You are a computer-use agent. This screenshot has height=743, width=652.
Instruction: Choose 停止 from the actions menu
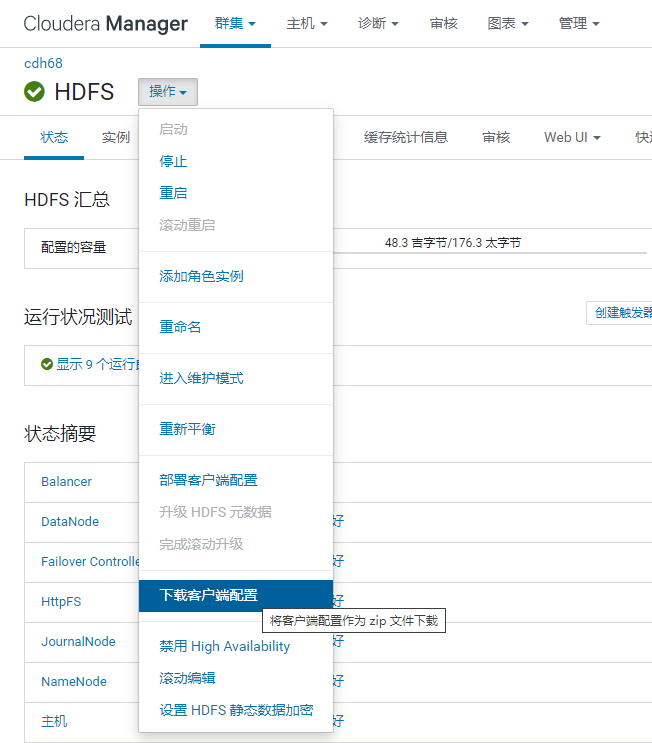pyautogui.click(x=173, y=161)
